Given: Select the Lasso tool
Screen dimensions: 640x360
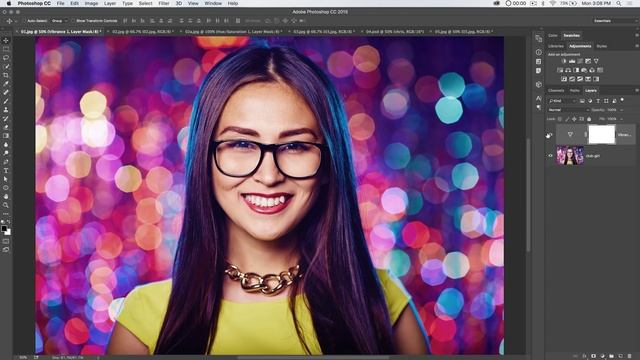Looking at the screenshot, I should click(x=6, y=58).
